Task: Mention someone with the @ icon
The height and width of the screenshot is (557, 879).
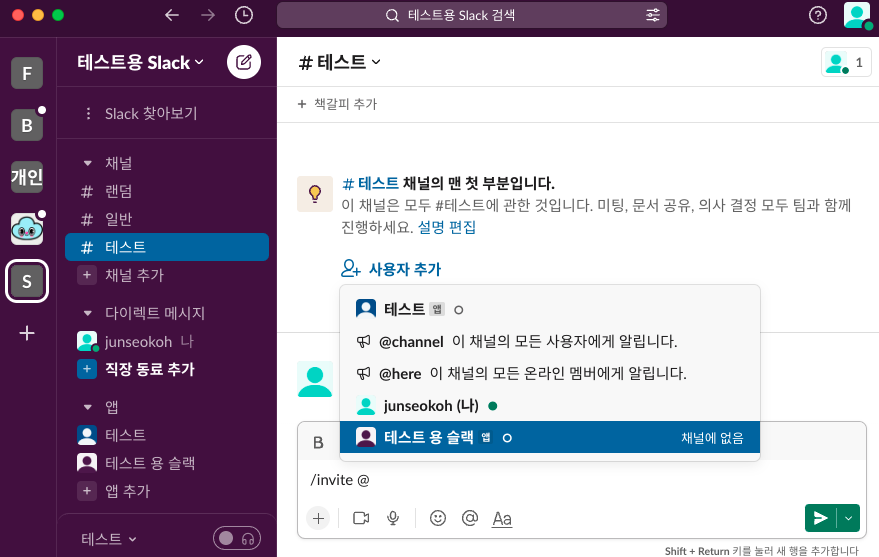Action: click(x=470, y=518)
